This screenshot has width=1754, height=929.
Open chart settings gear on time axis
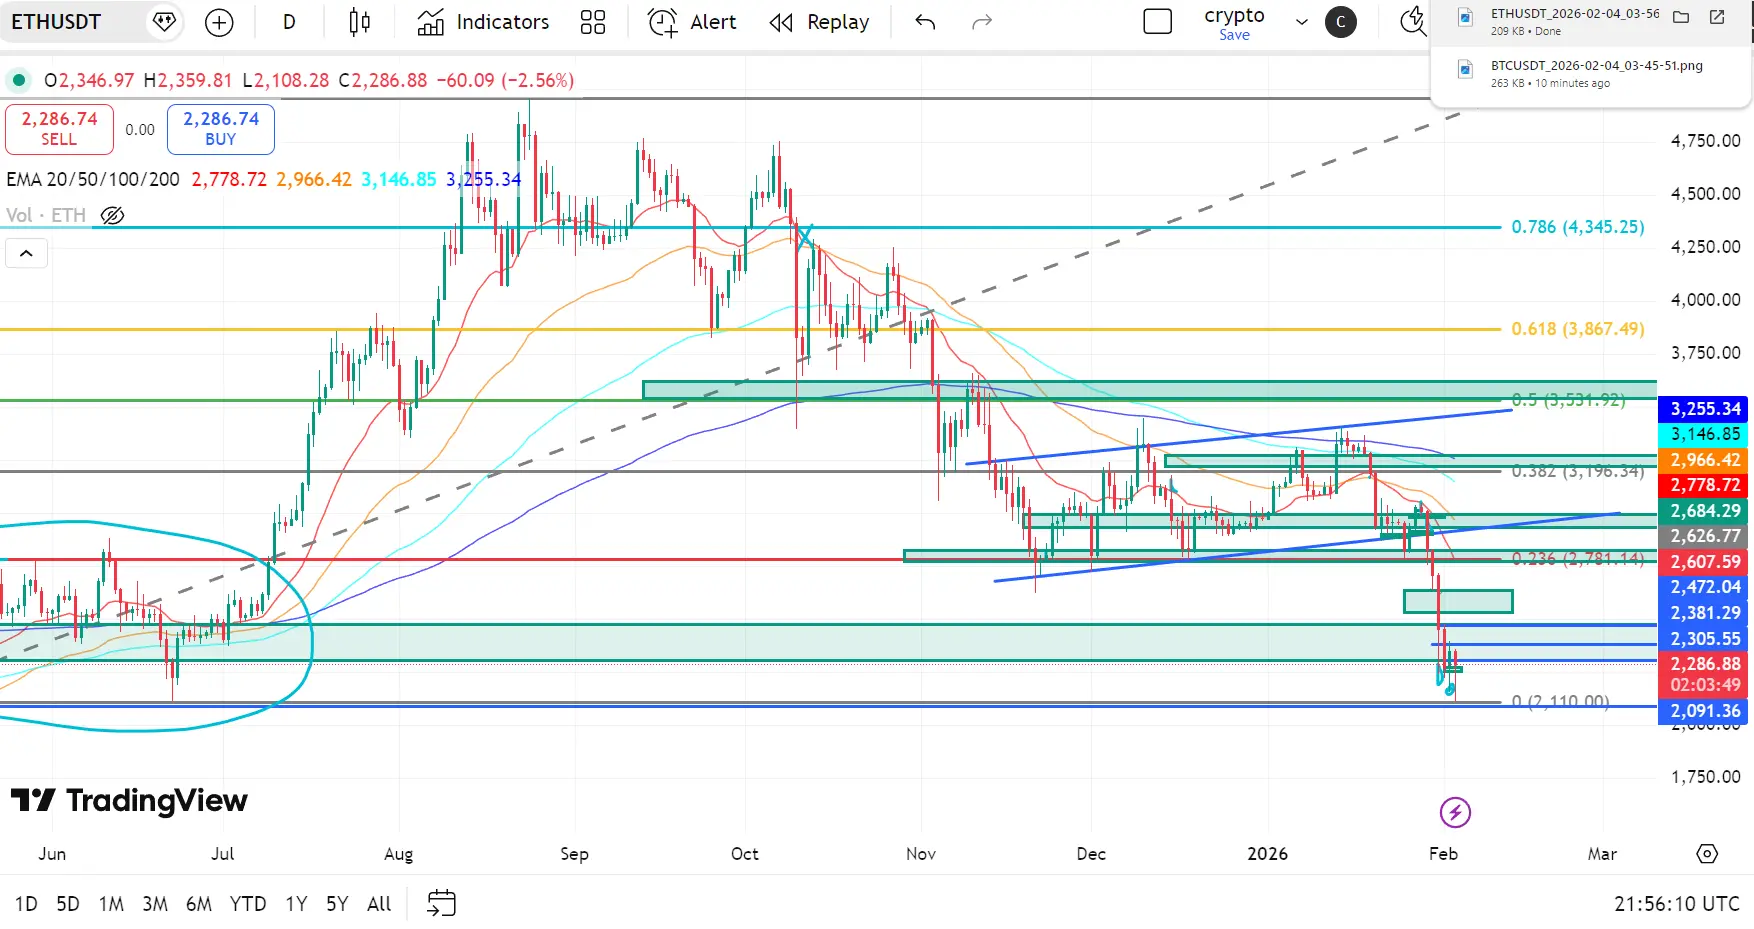(1707, 854)
